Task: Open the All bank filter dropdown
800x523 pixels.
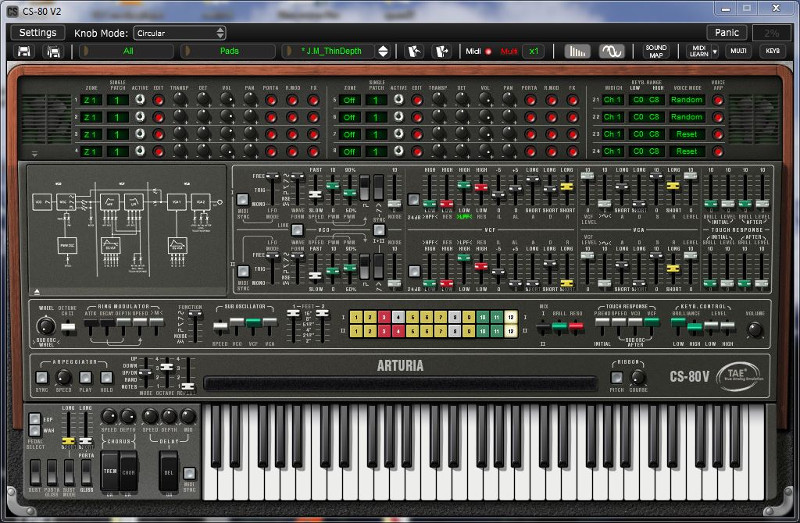Action: coord(127,51)
